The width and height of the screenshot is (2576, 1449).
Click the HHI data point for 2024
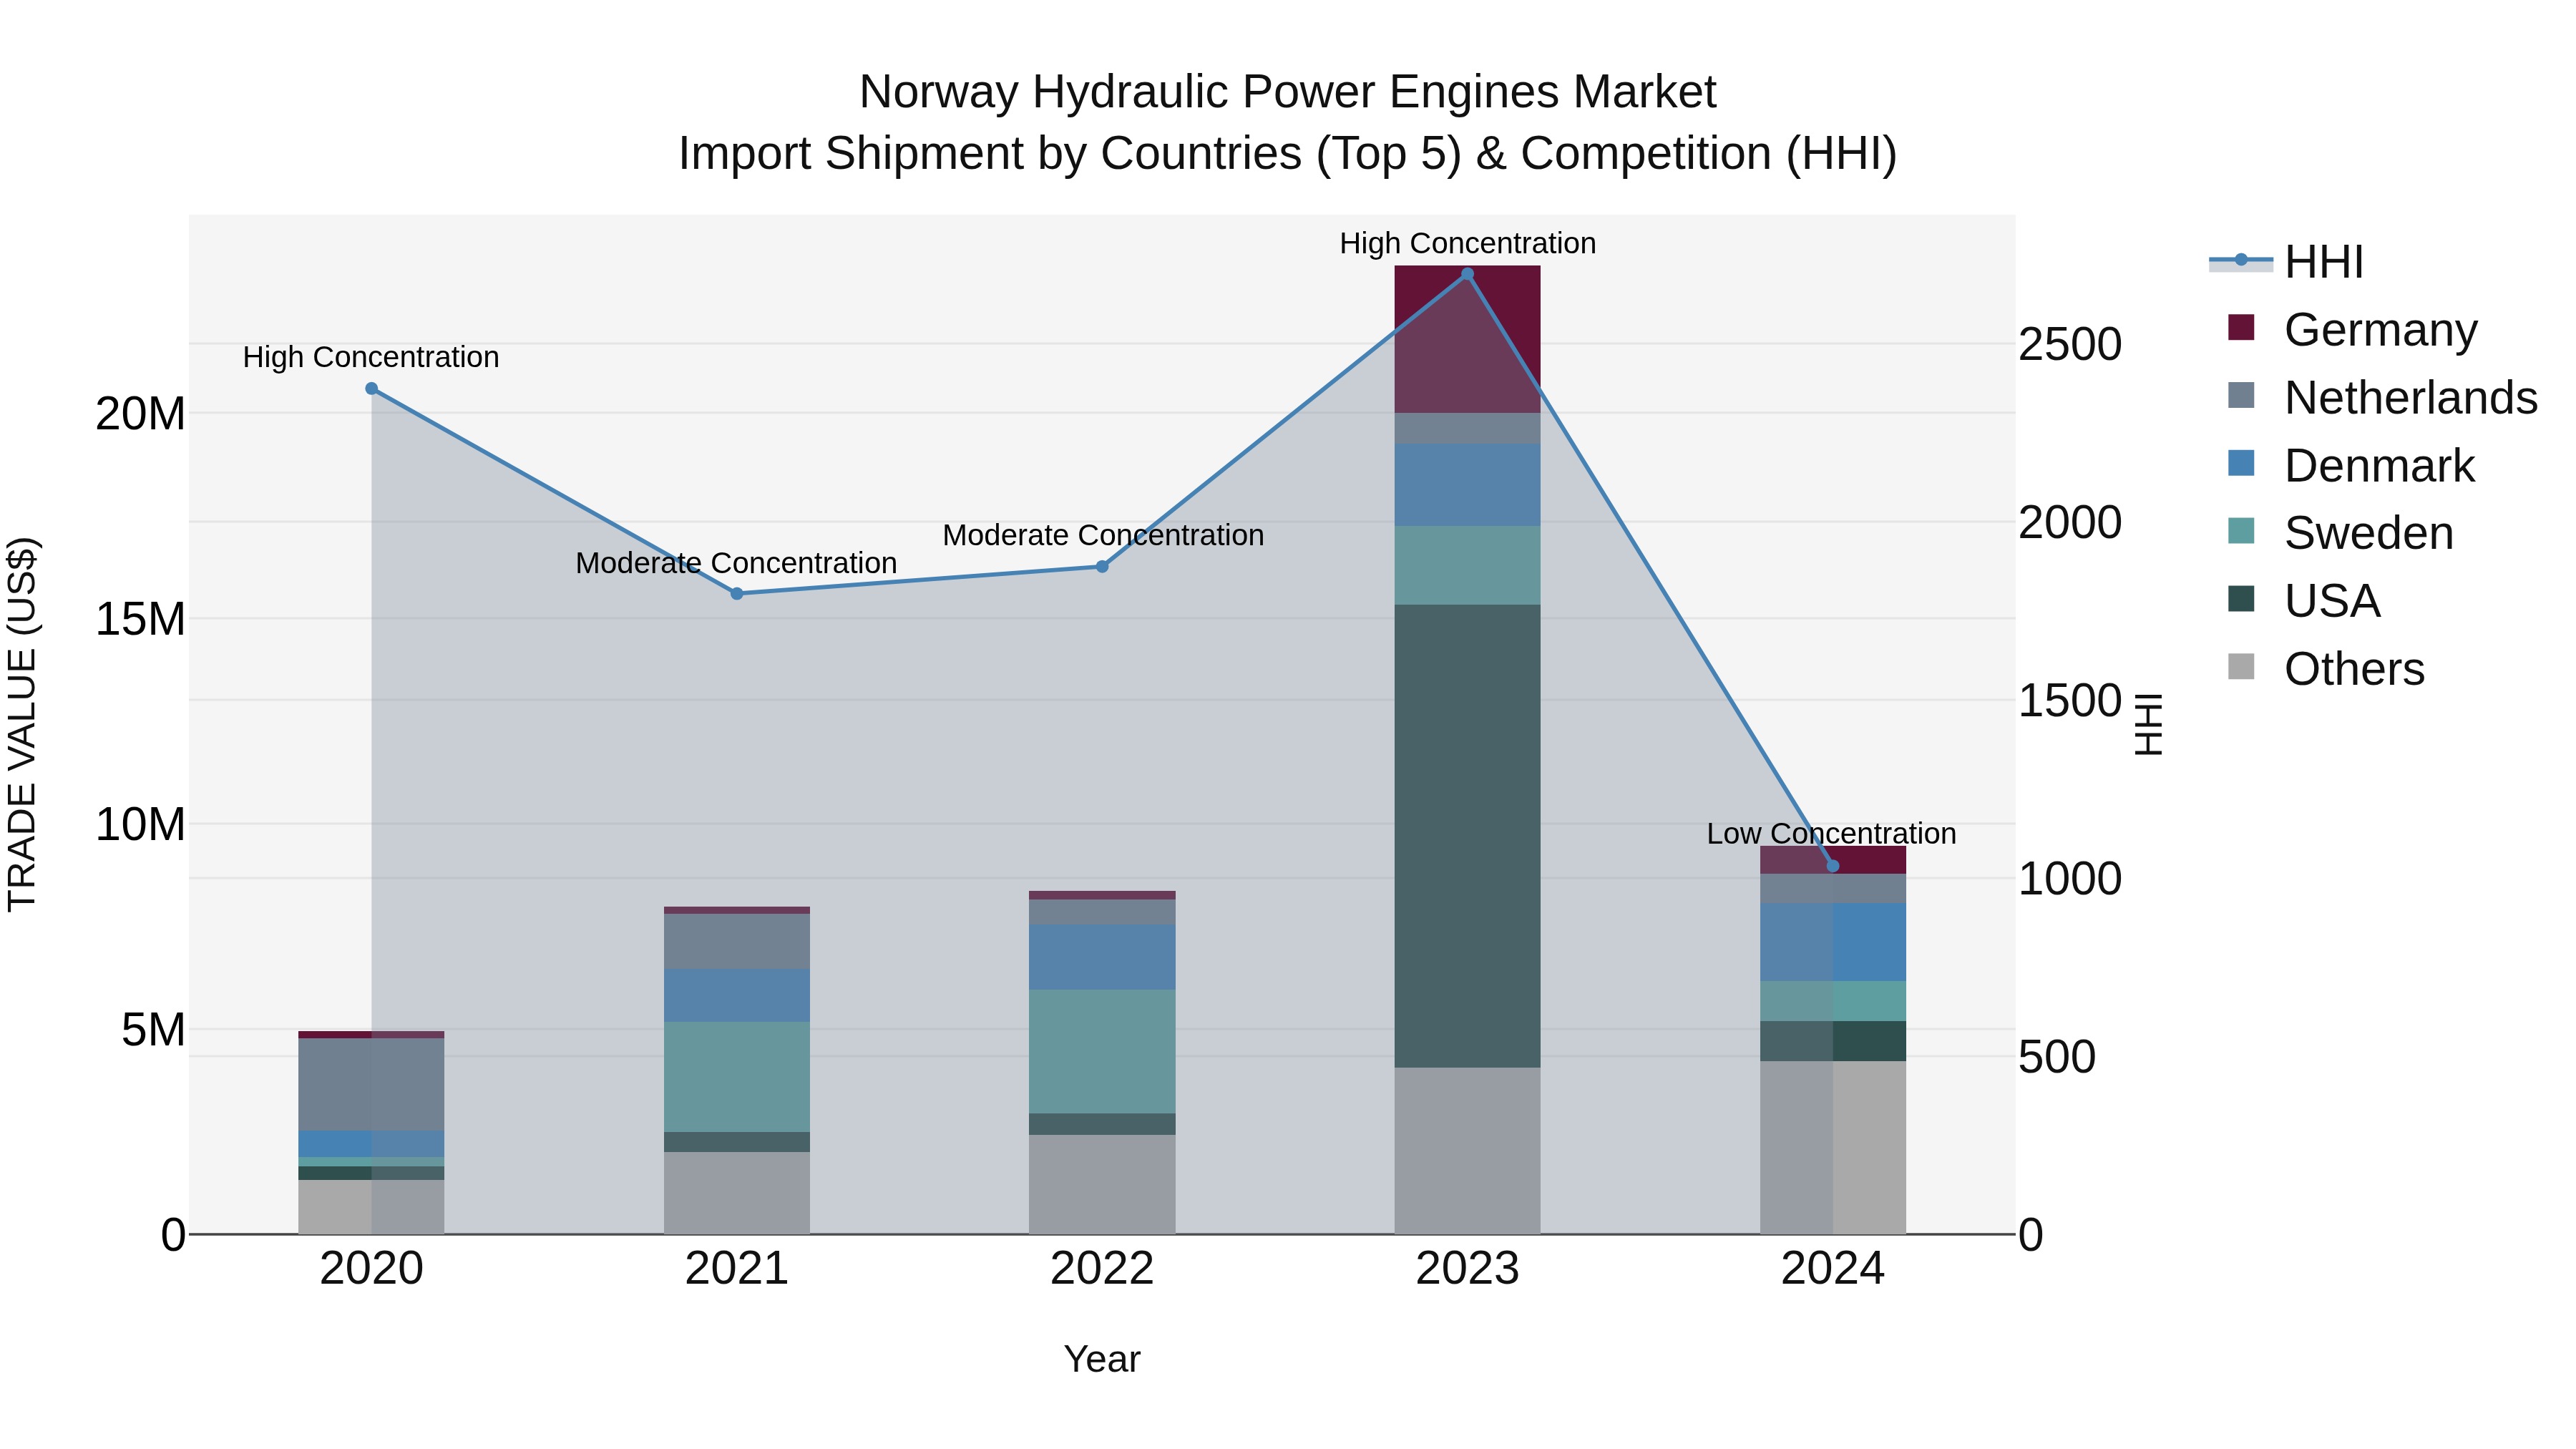(1833, 865)
